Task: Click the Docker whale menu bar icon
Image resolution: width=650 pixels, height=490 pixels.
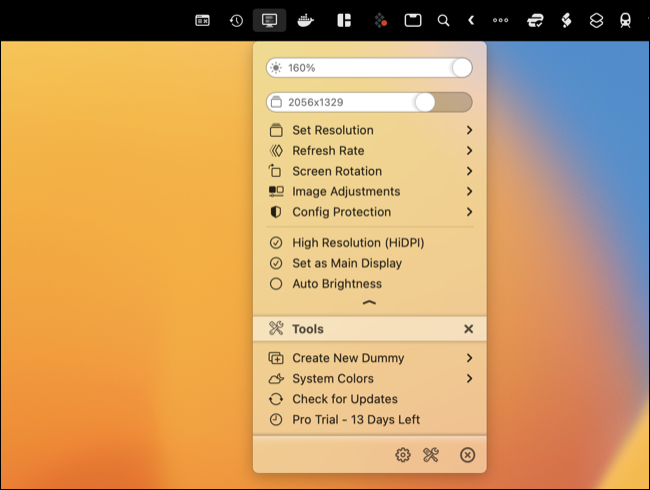Action: 306,20
